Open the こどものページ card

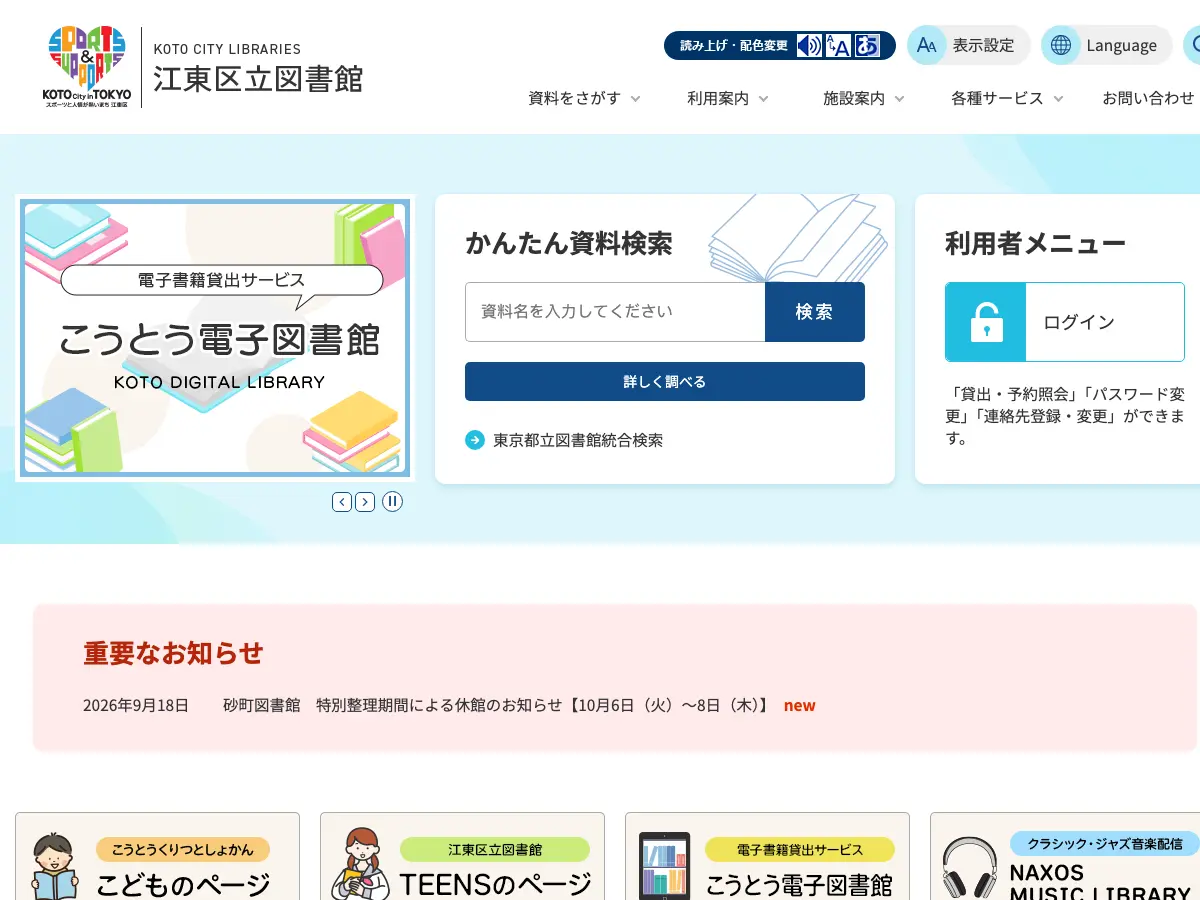pyautogui.click(x=157, y=856)
